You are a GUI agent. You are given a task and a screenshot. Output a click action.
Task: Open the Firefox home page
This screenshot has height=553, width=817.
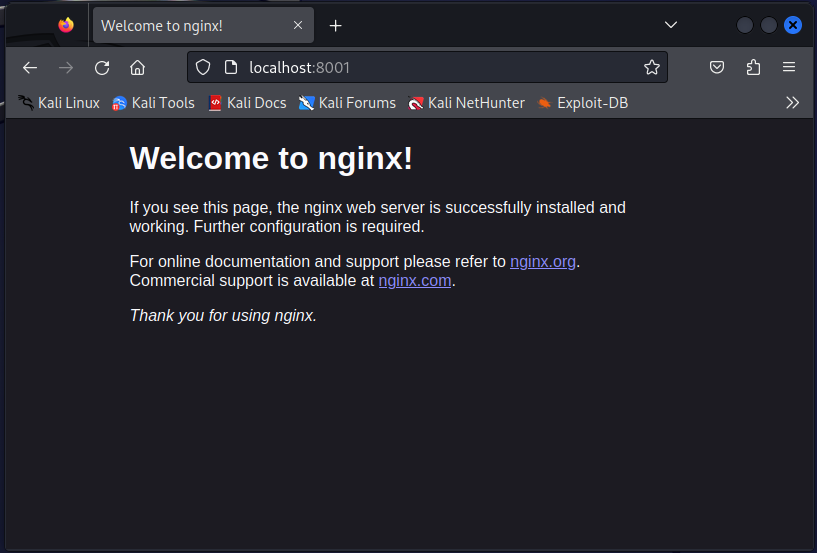pos(138,68)
